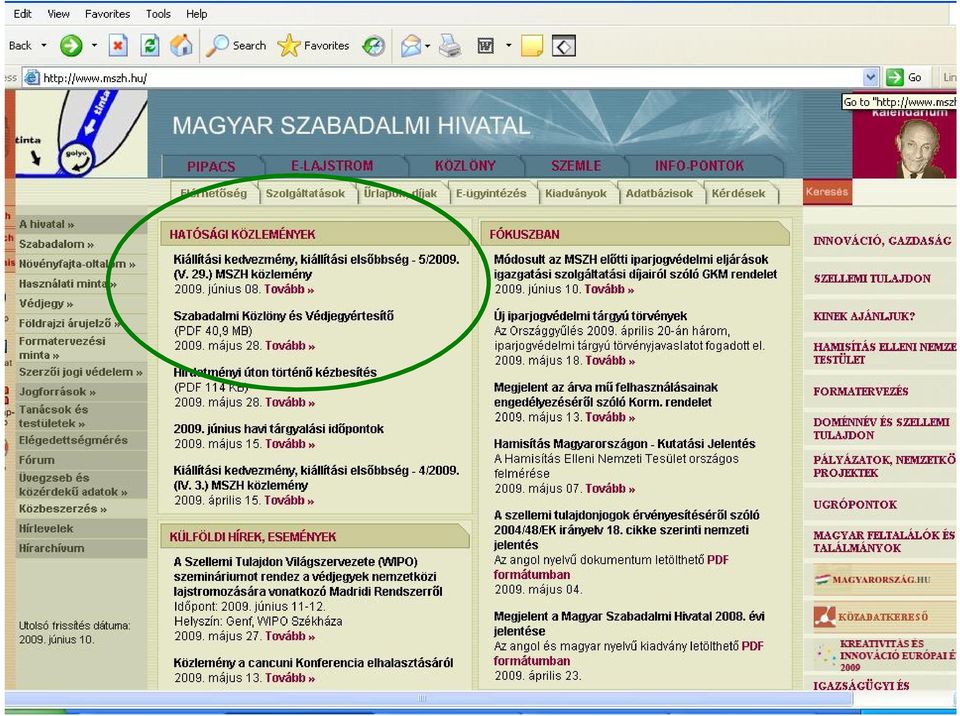Go to the Home page icon
Screen dimensions: 960x716
[181, 45]
